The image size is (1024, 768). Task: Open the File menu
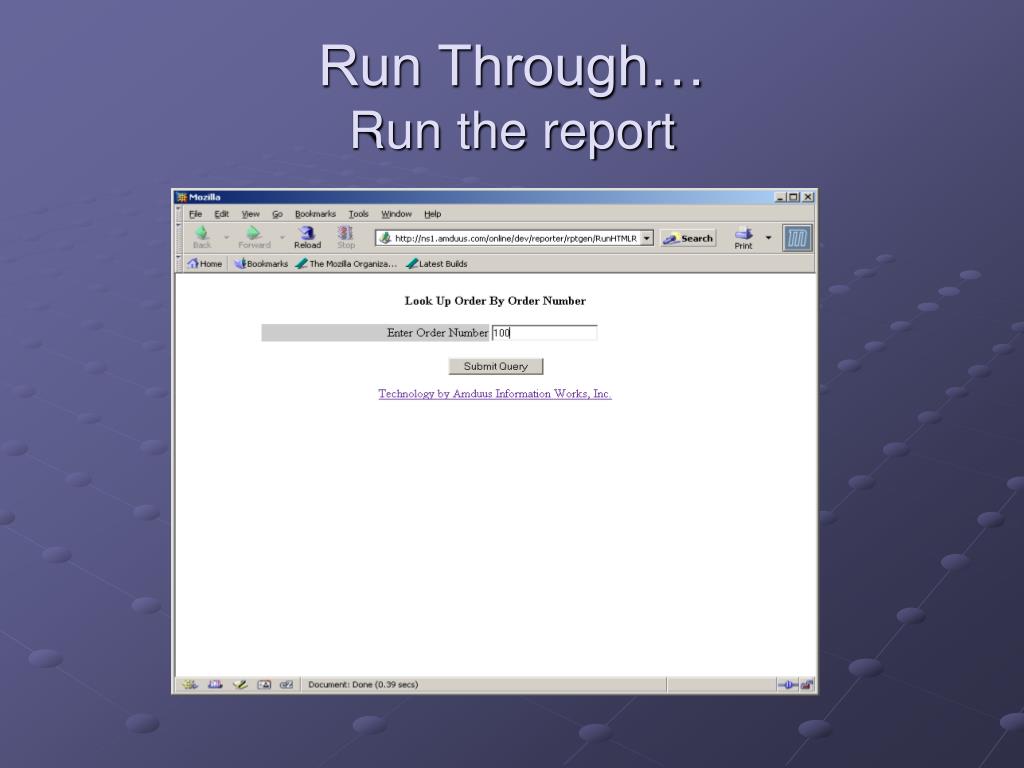pyautogui.click(x=195, y=214)
